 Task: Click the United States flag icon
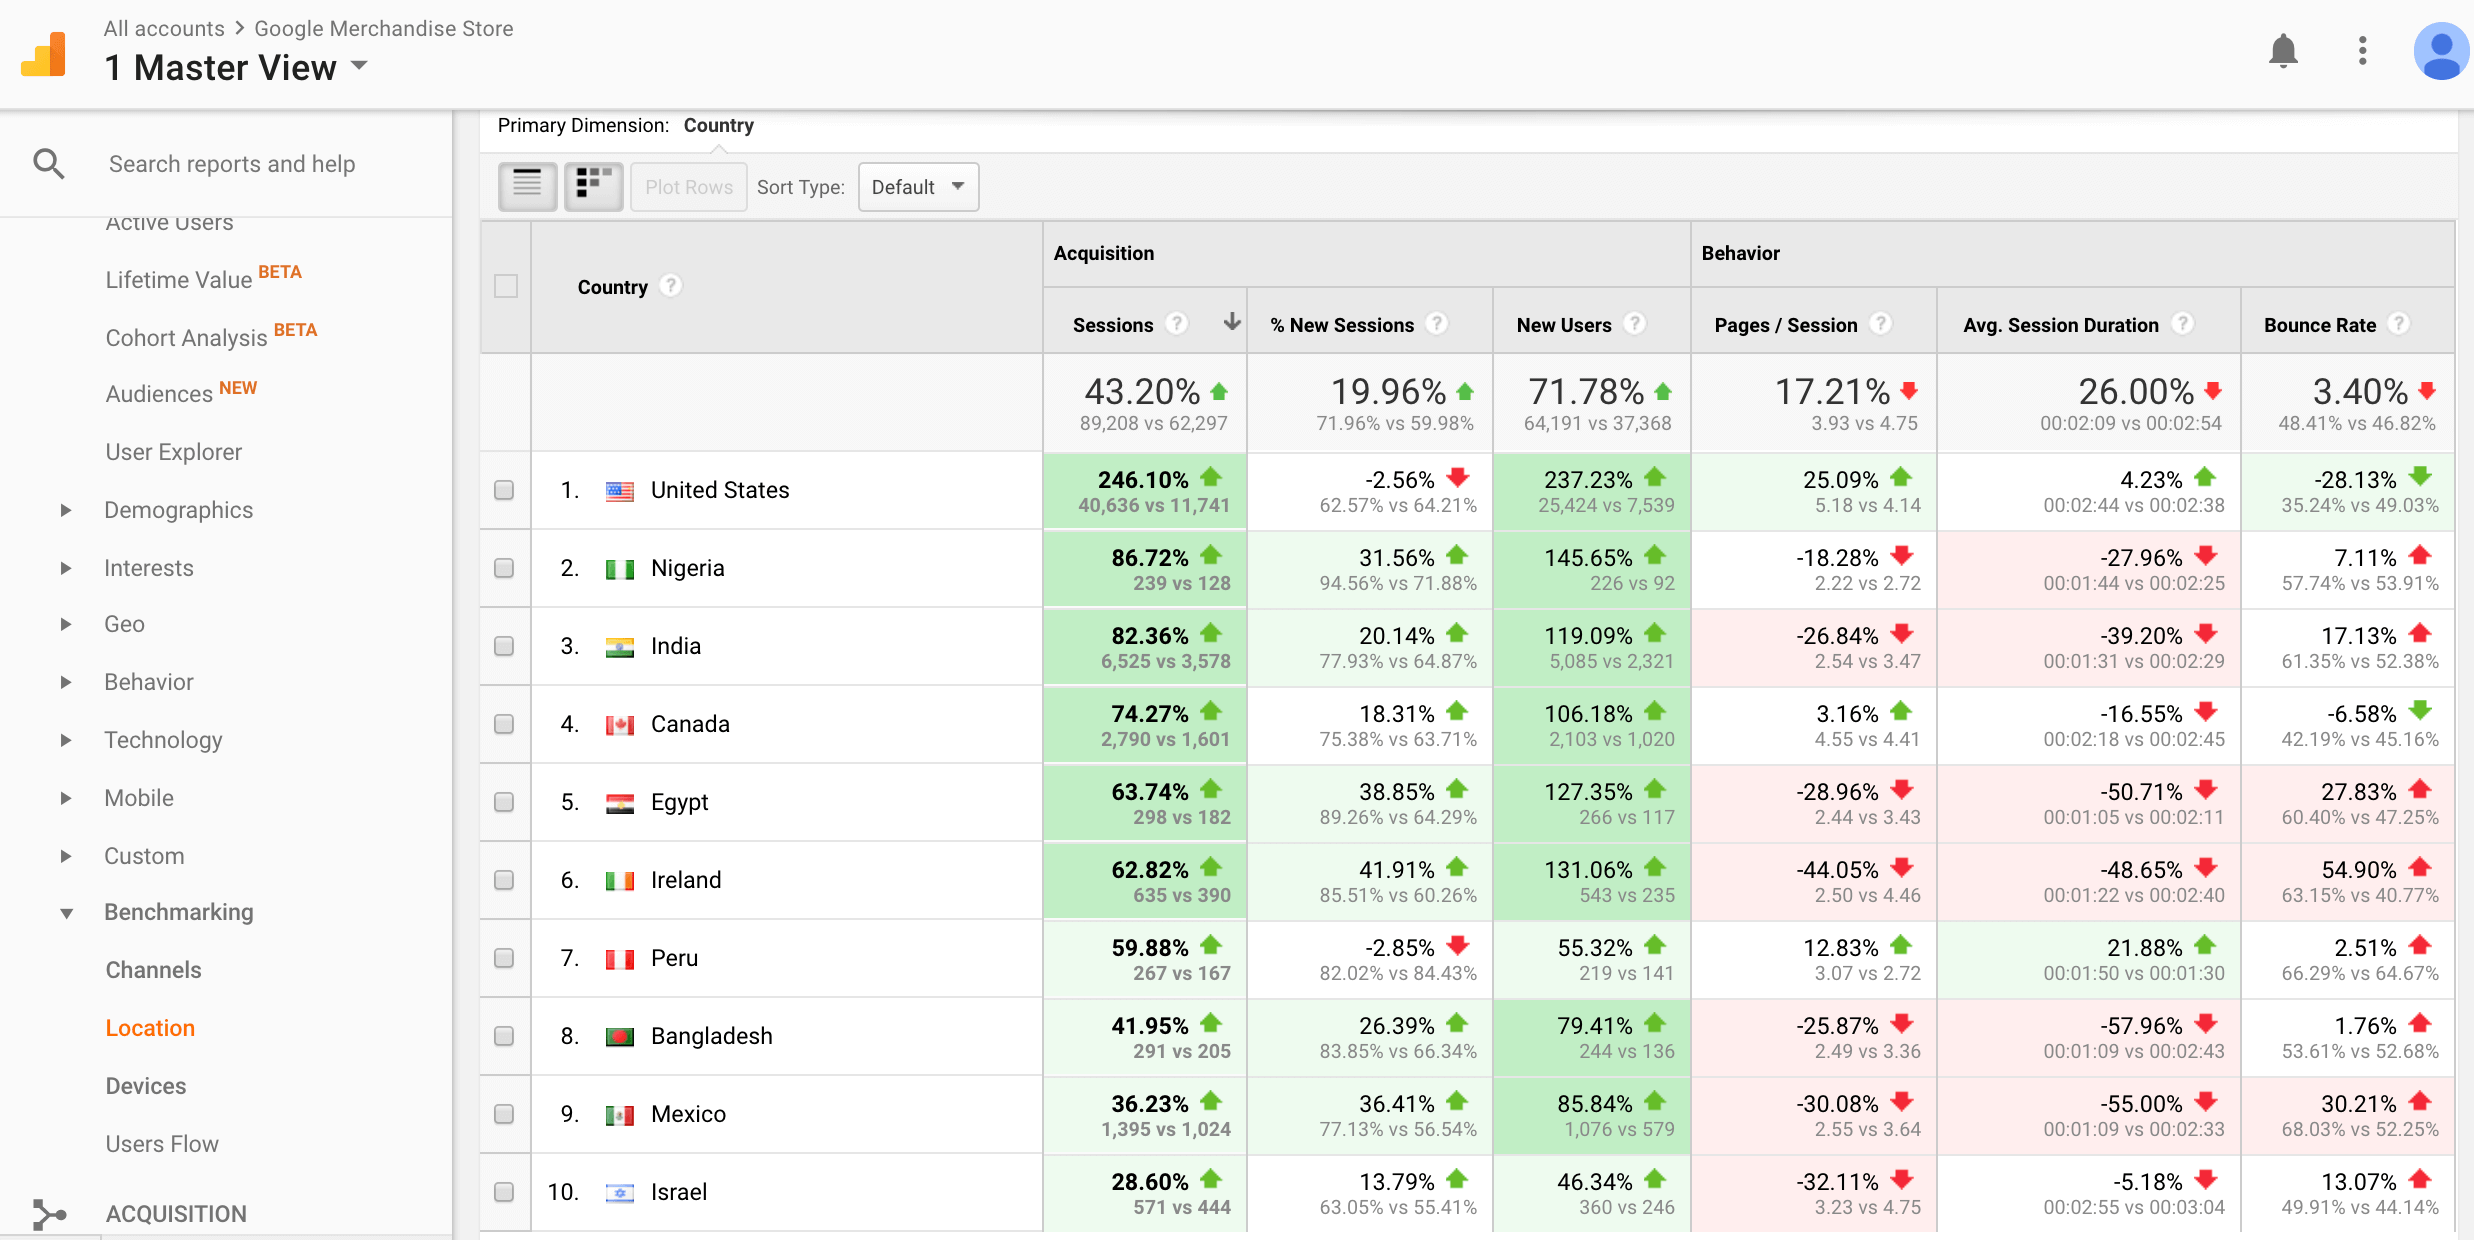(620, 491)
